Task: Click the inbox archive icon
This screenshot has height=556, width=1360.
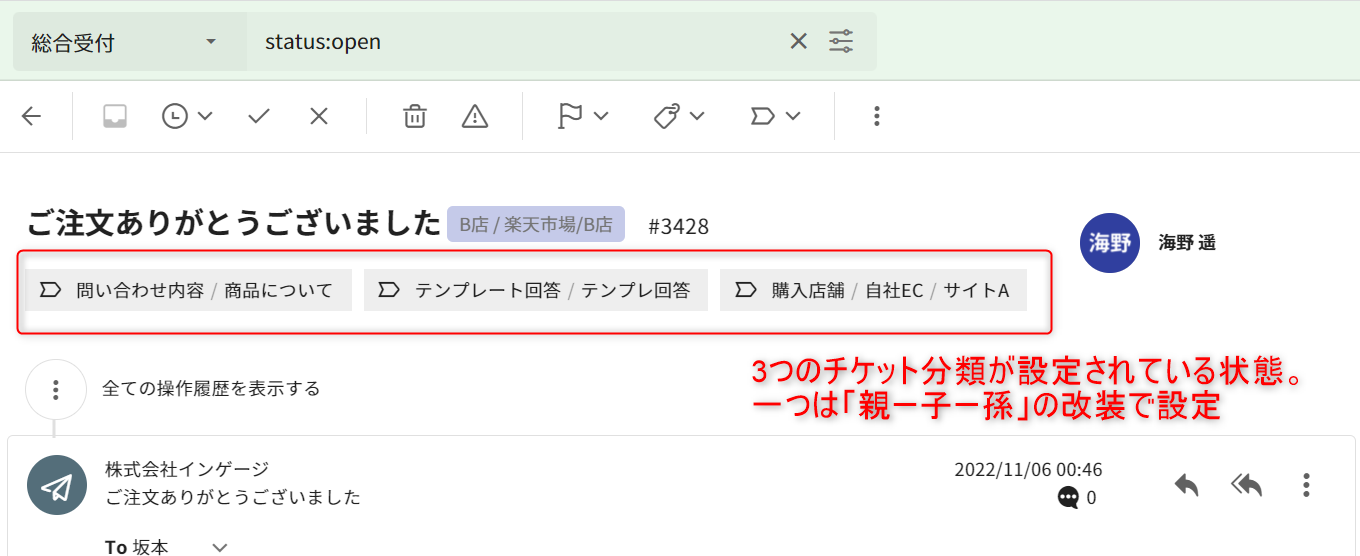Action: (x=115, y=116)
